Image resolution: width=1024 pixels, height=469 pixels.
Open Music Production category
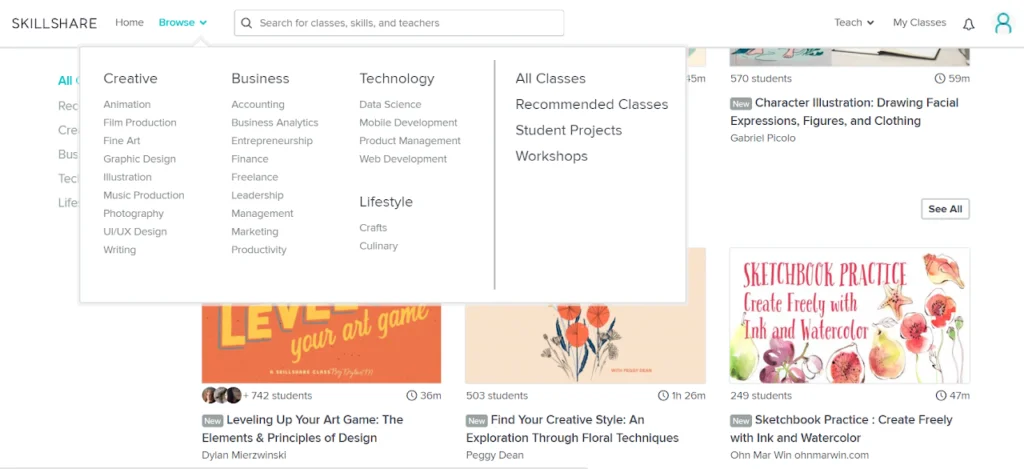(x=144, y=195)
